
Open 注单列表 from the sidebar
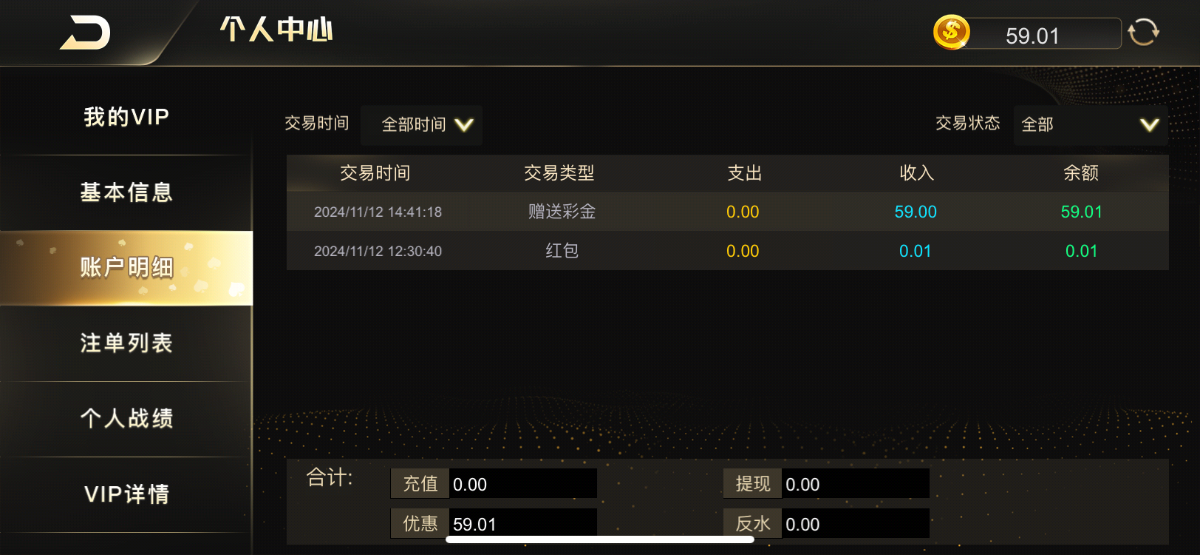[126, 343]
